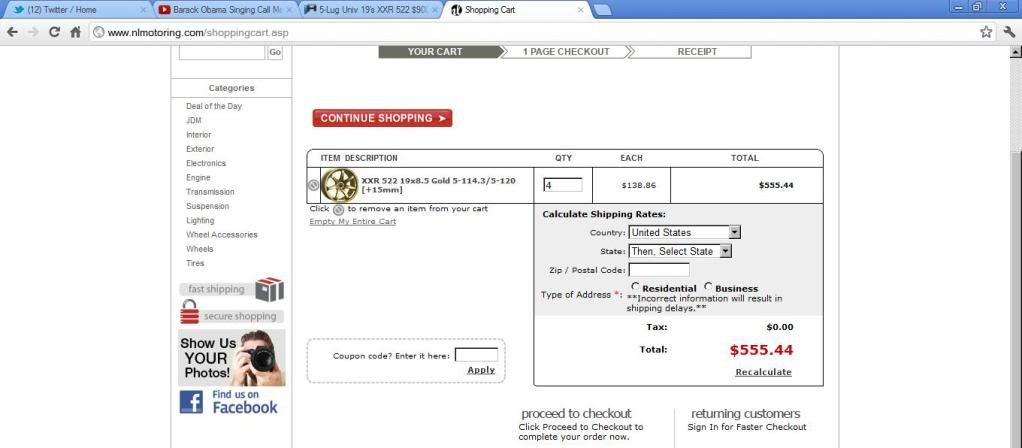Open the wrench settings menu
The height and width of the screenshot is (448, 1022).
pyautogui.click(x=1008, y=32)
